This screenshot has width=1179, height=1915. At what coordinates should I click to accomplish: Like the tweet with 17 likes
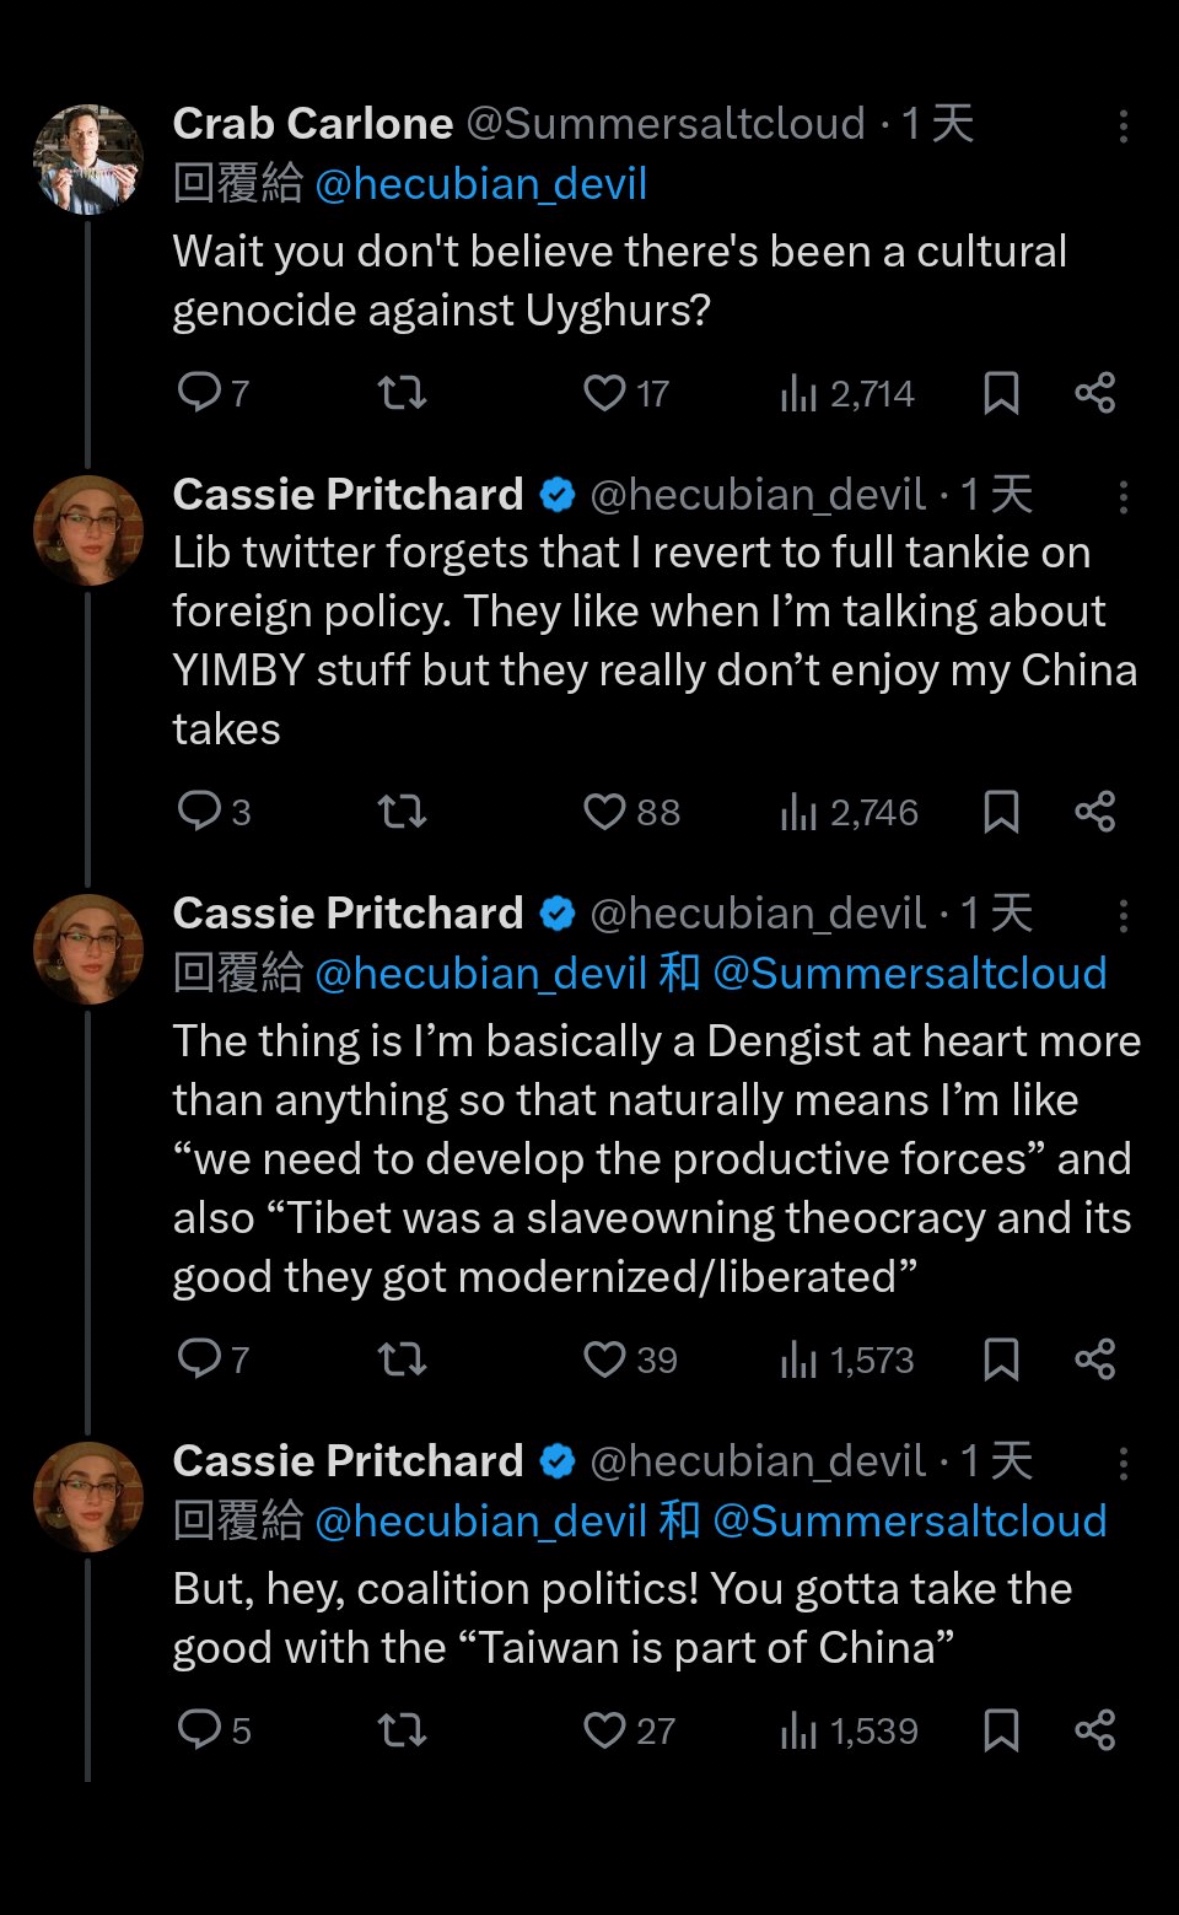pyautogui.click(x=605, y=393)
